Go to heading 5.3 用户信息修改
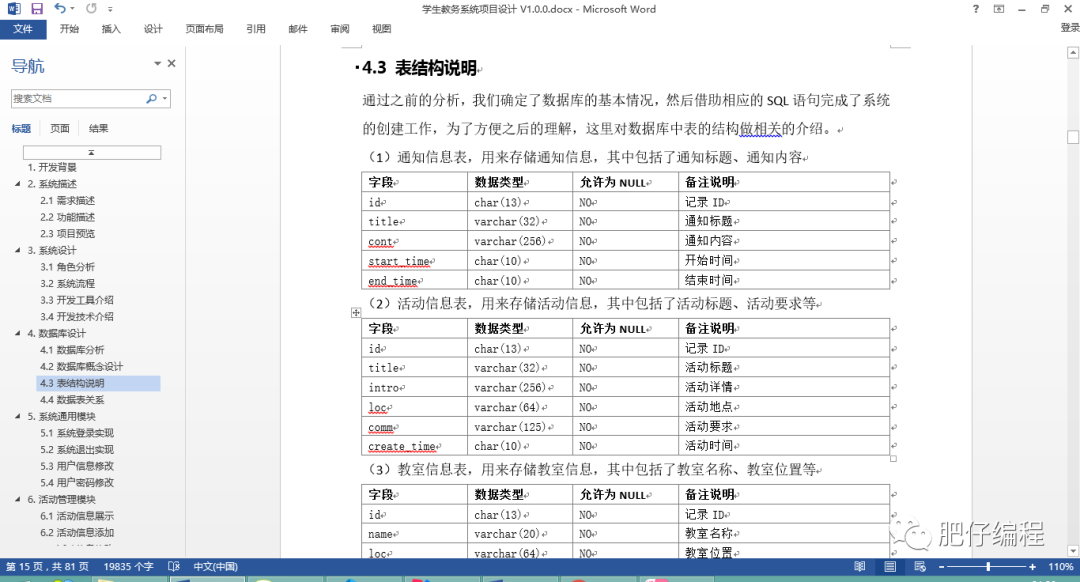The image size is (1080, 582). coord(76,466)
